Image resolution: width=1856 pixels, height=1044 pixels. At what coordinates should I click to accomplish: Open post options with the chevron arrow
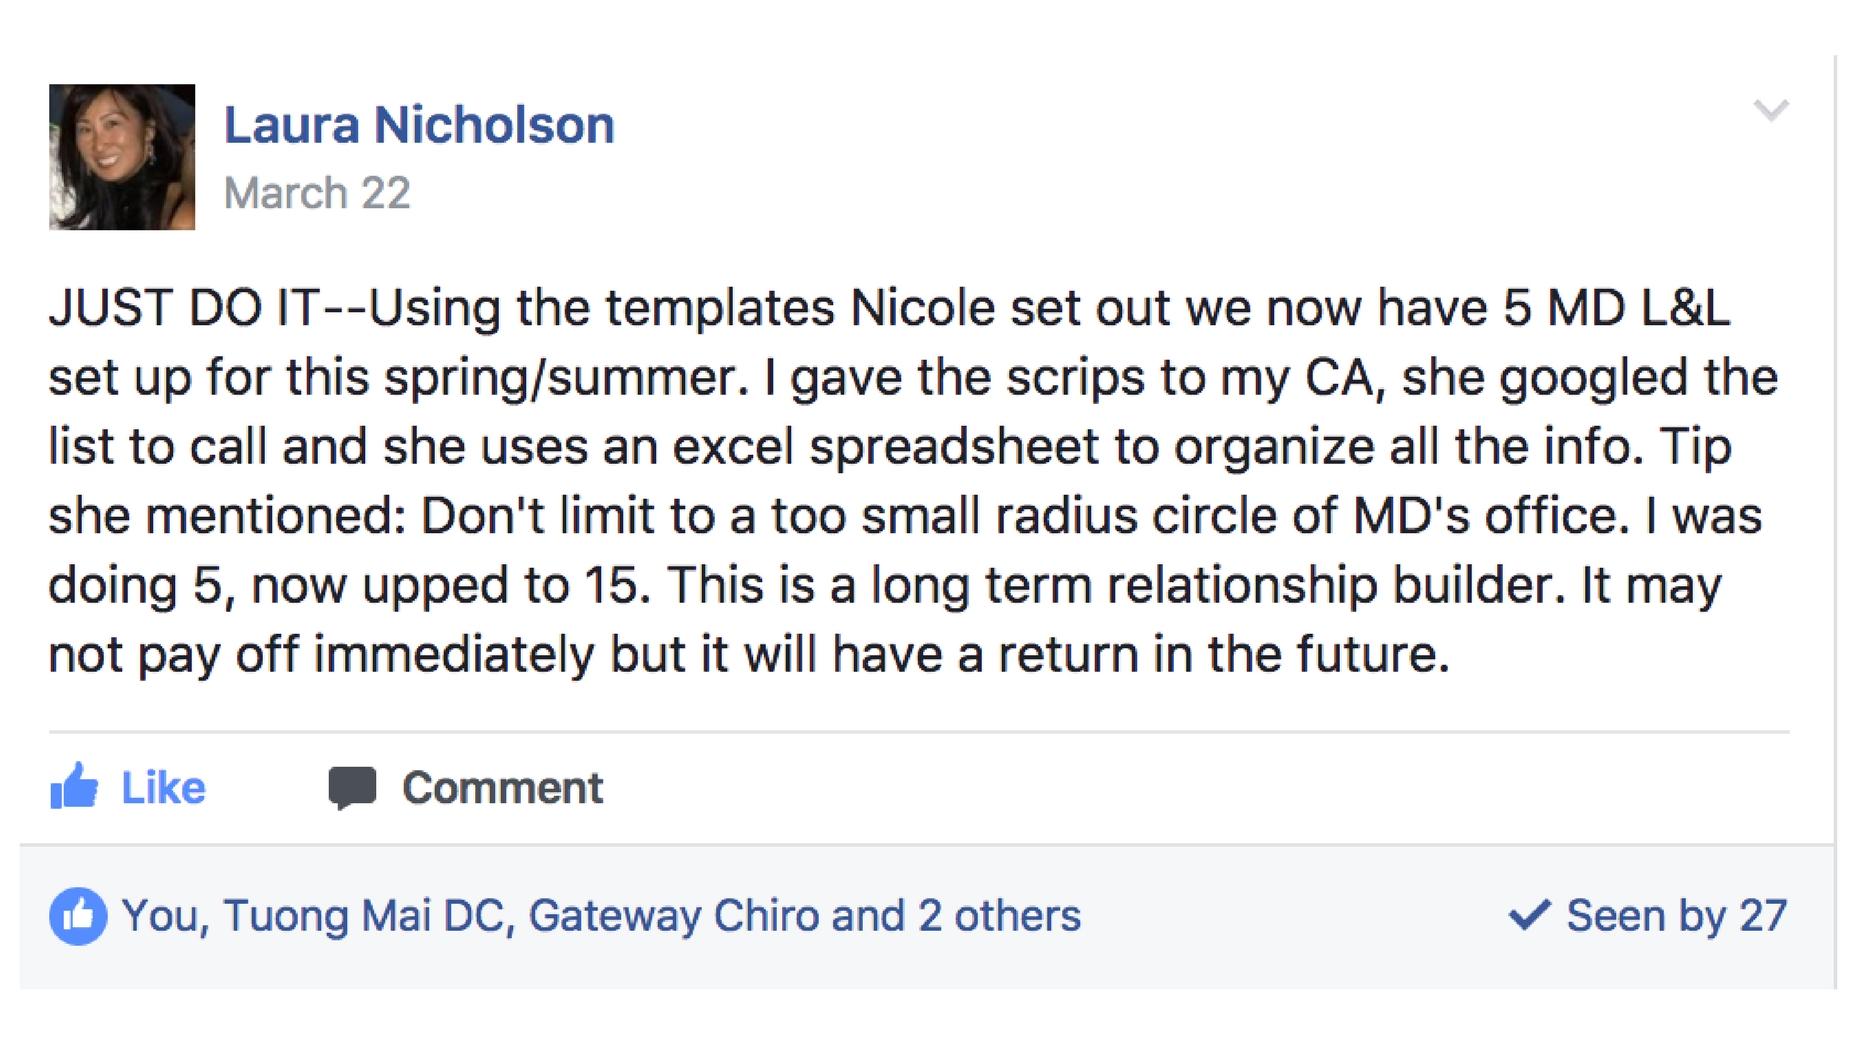pyautogui.click(x=1770, y=110)
